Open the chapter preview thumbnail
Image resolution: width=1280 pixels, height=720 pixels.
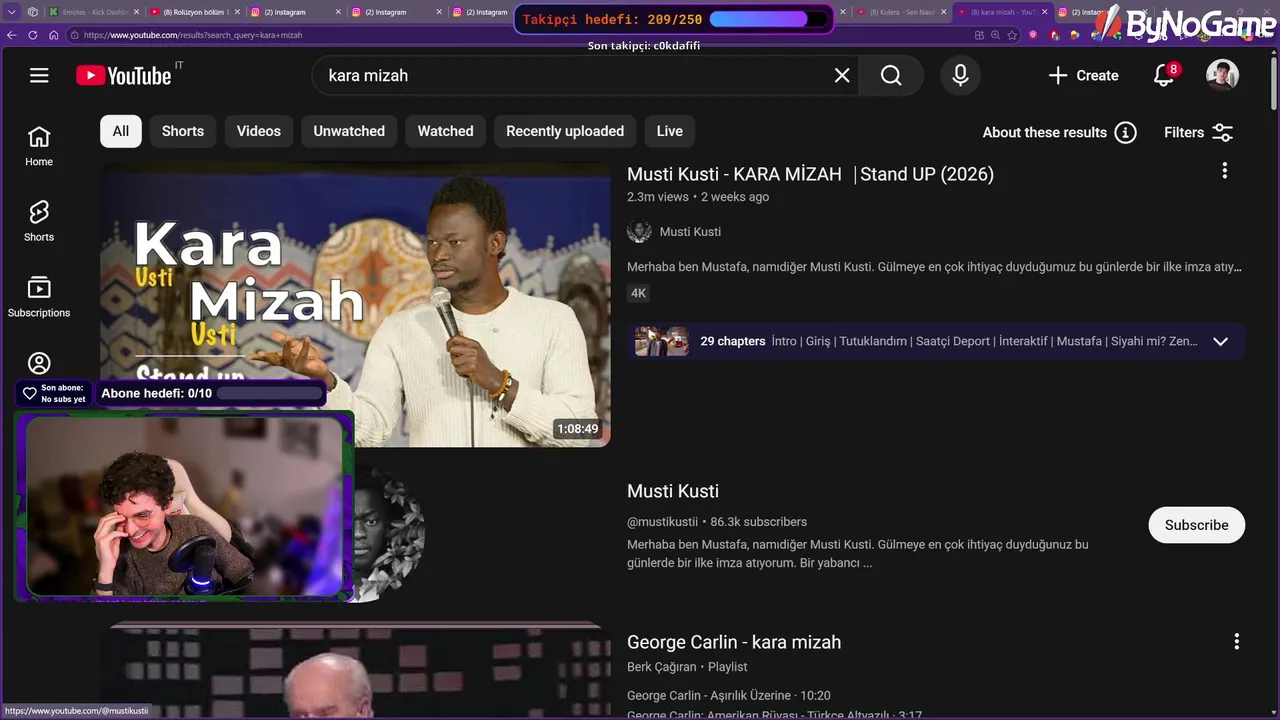coord(662,341)
